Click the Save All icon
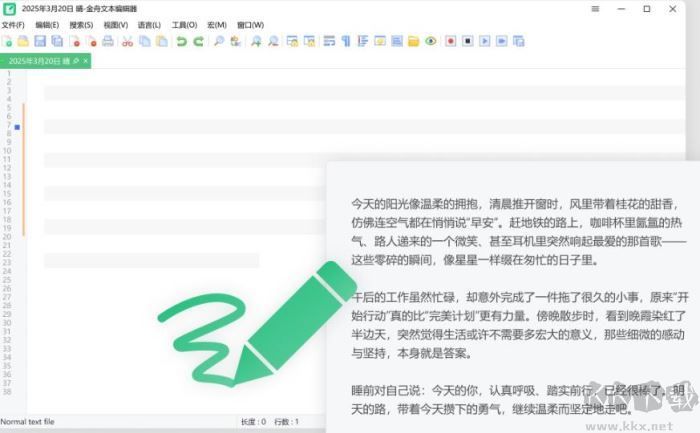Screen dimensions: 700x433 (x=57, y=42)
